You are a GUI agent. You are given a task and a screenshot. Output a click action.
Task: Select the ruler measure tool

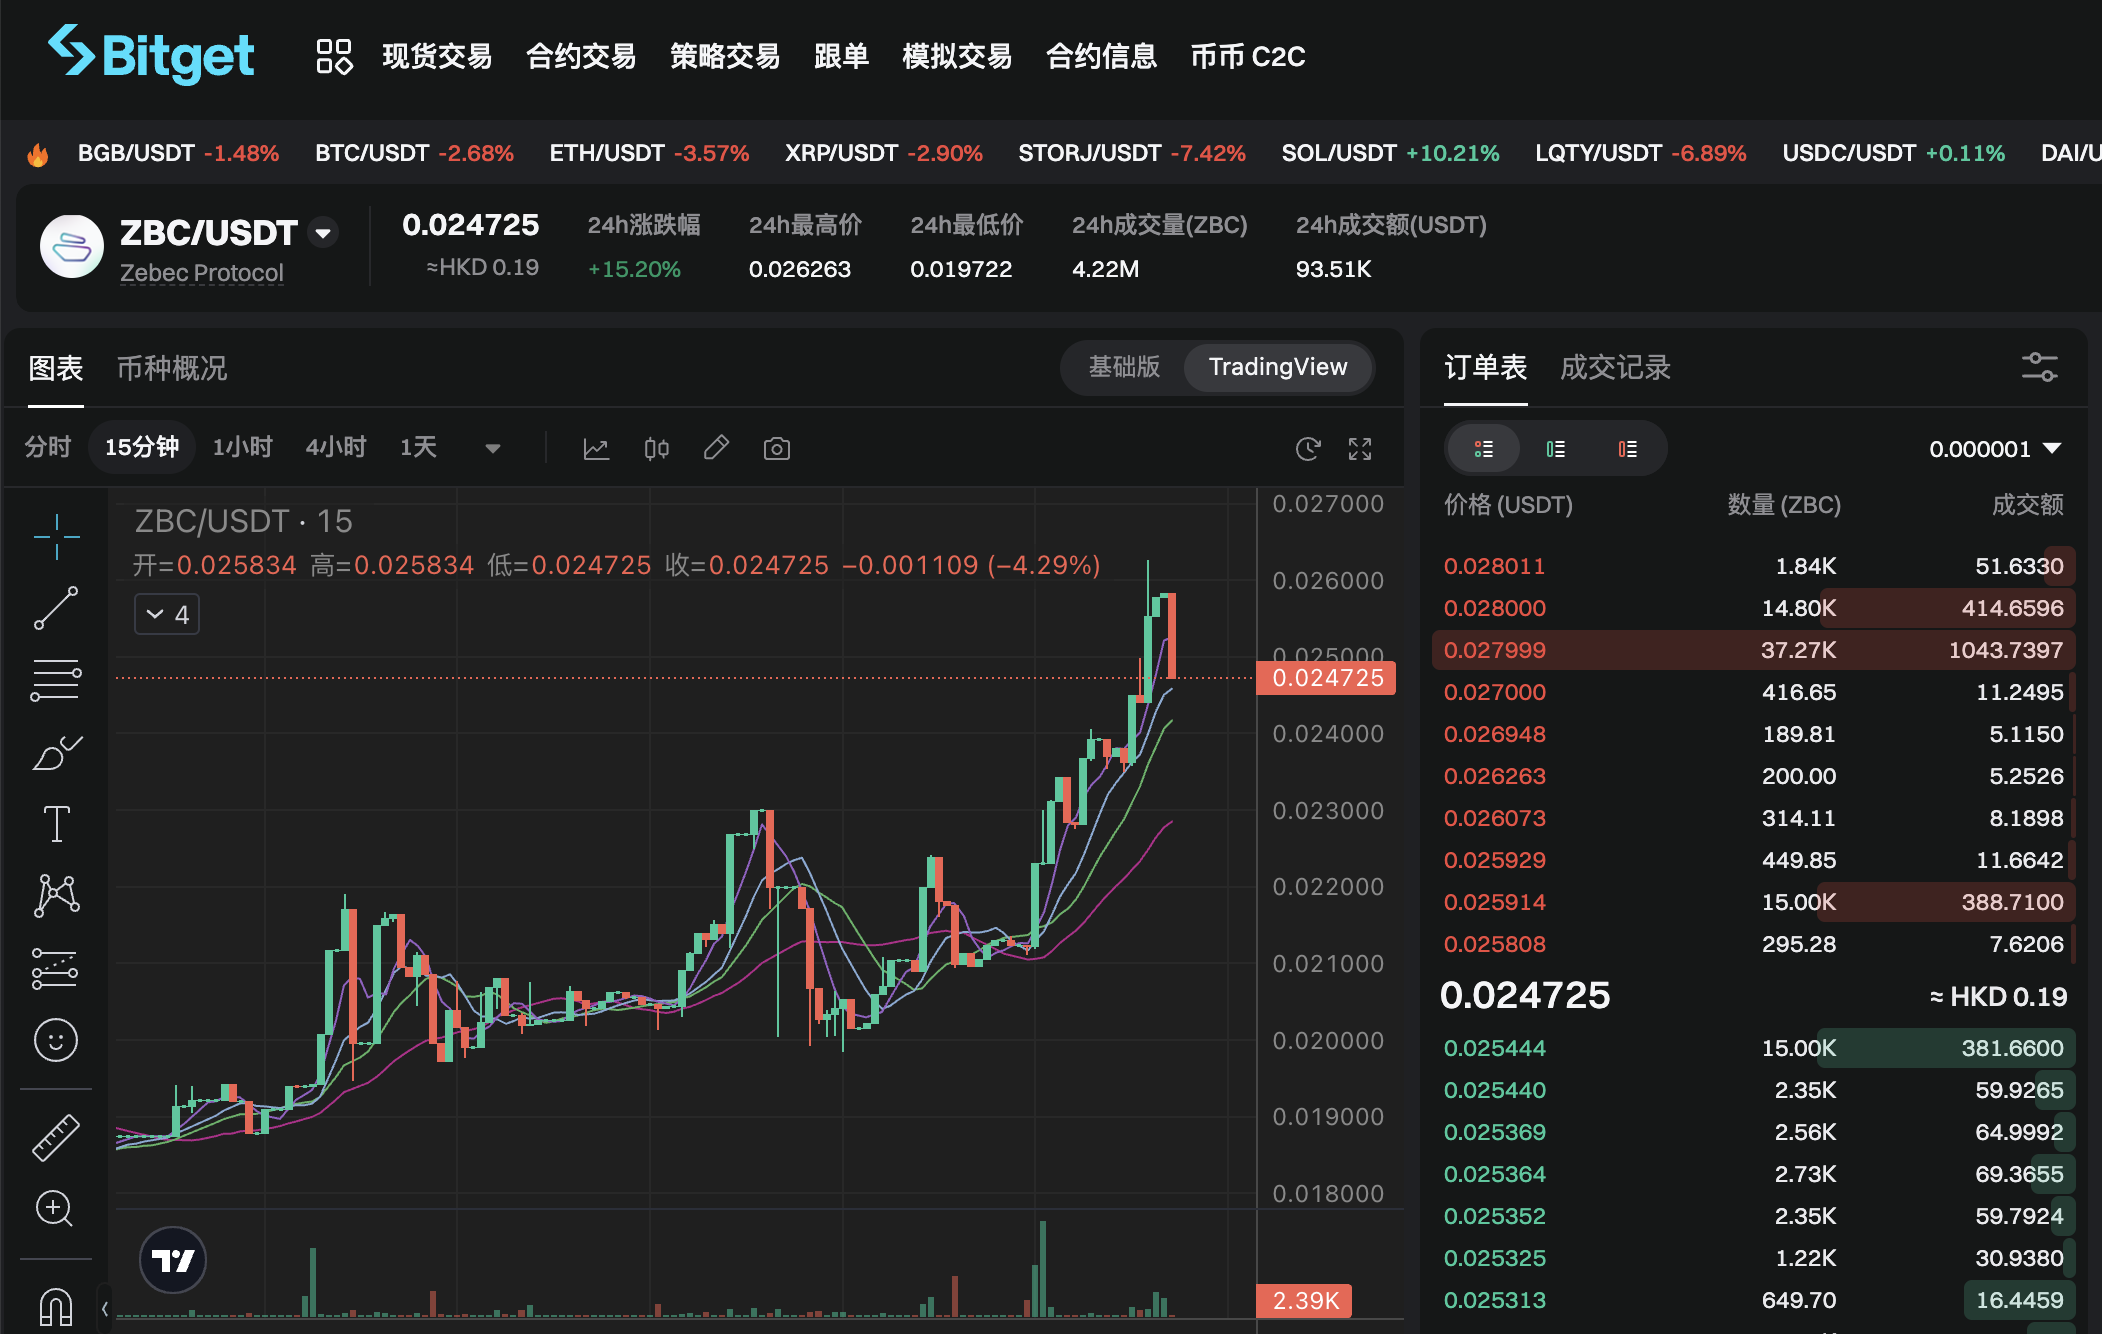point(56,1137)
